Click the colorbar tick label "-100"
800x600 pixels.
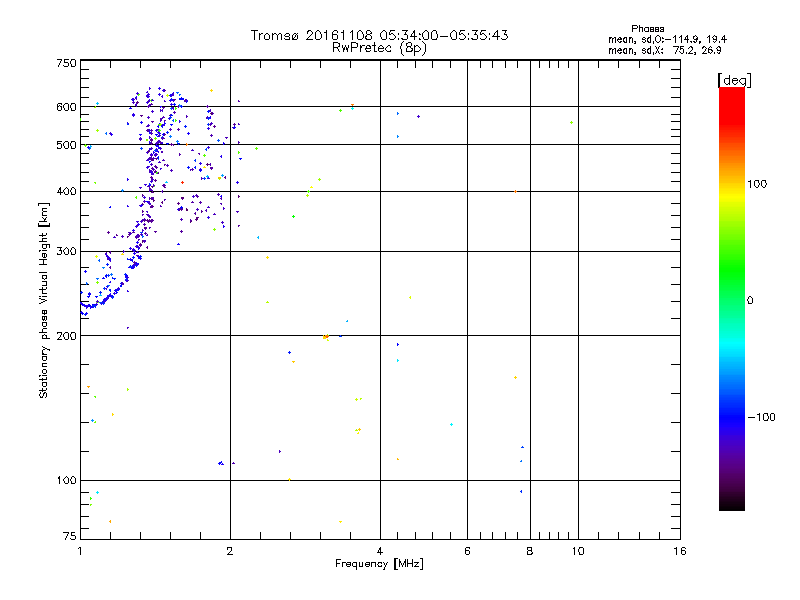click(x=761, y=417)
